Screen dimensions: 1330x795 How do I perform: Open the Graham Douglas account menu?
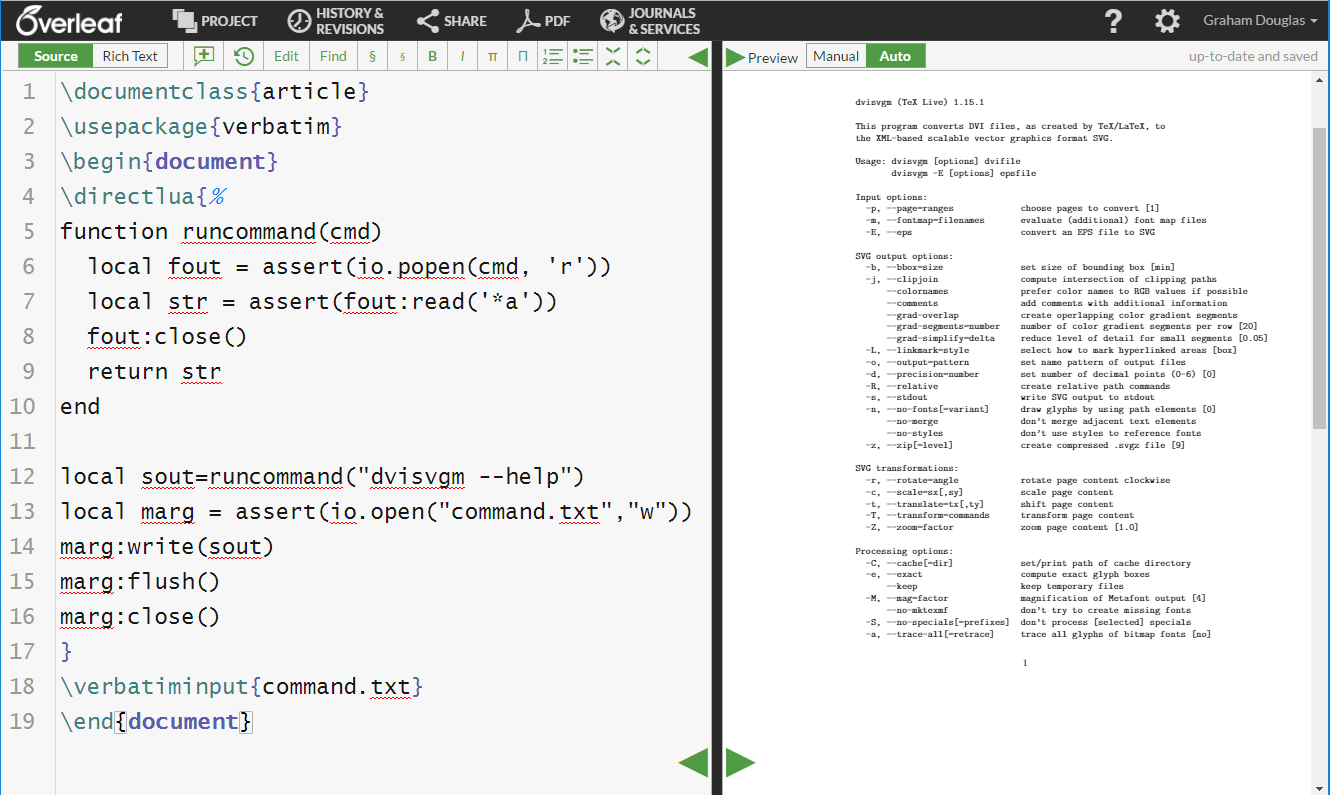click(x=1258, y=20)
